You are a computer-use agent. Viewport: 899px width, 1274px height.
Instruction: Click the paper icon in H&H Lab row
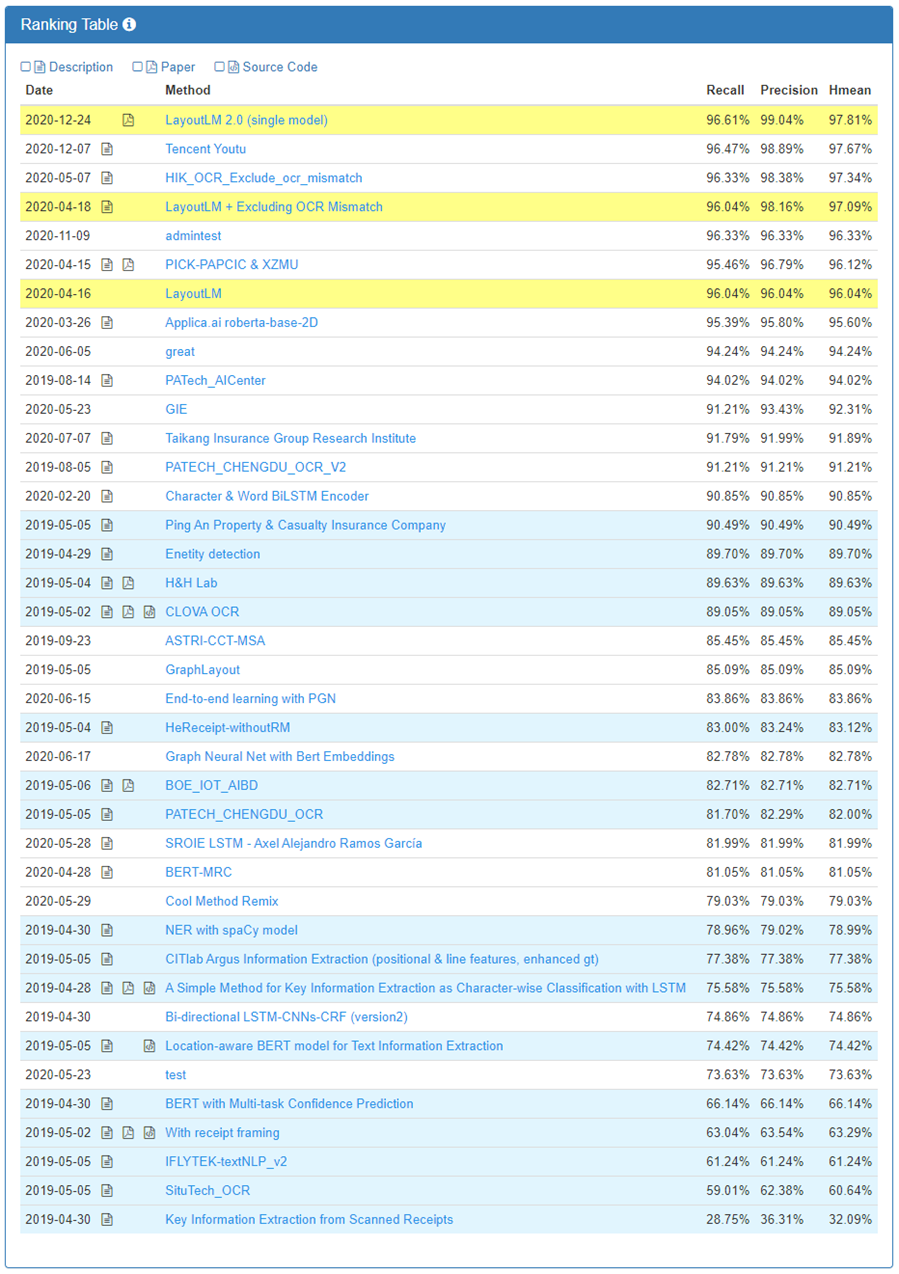click(x=128, y=583)
